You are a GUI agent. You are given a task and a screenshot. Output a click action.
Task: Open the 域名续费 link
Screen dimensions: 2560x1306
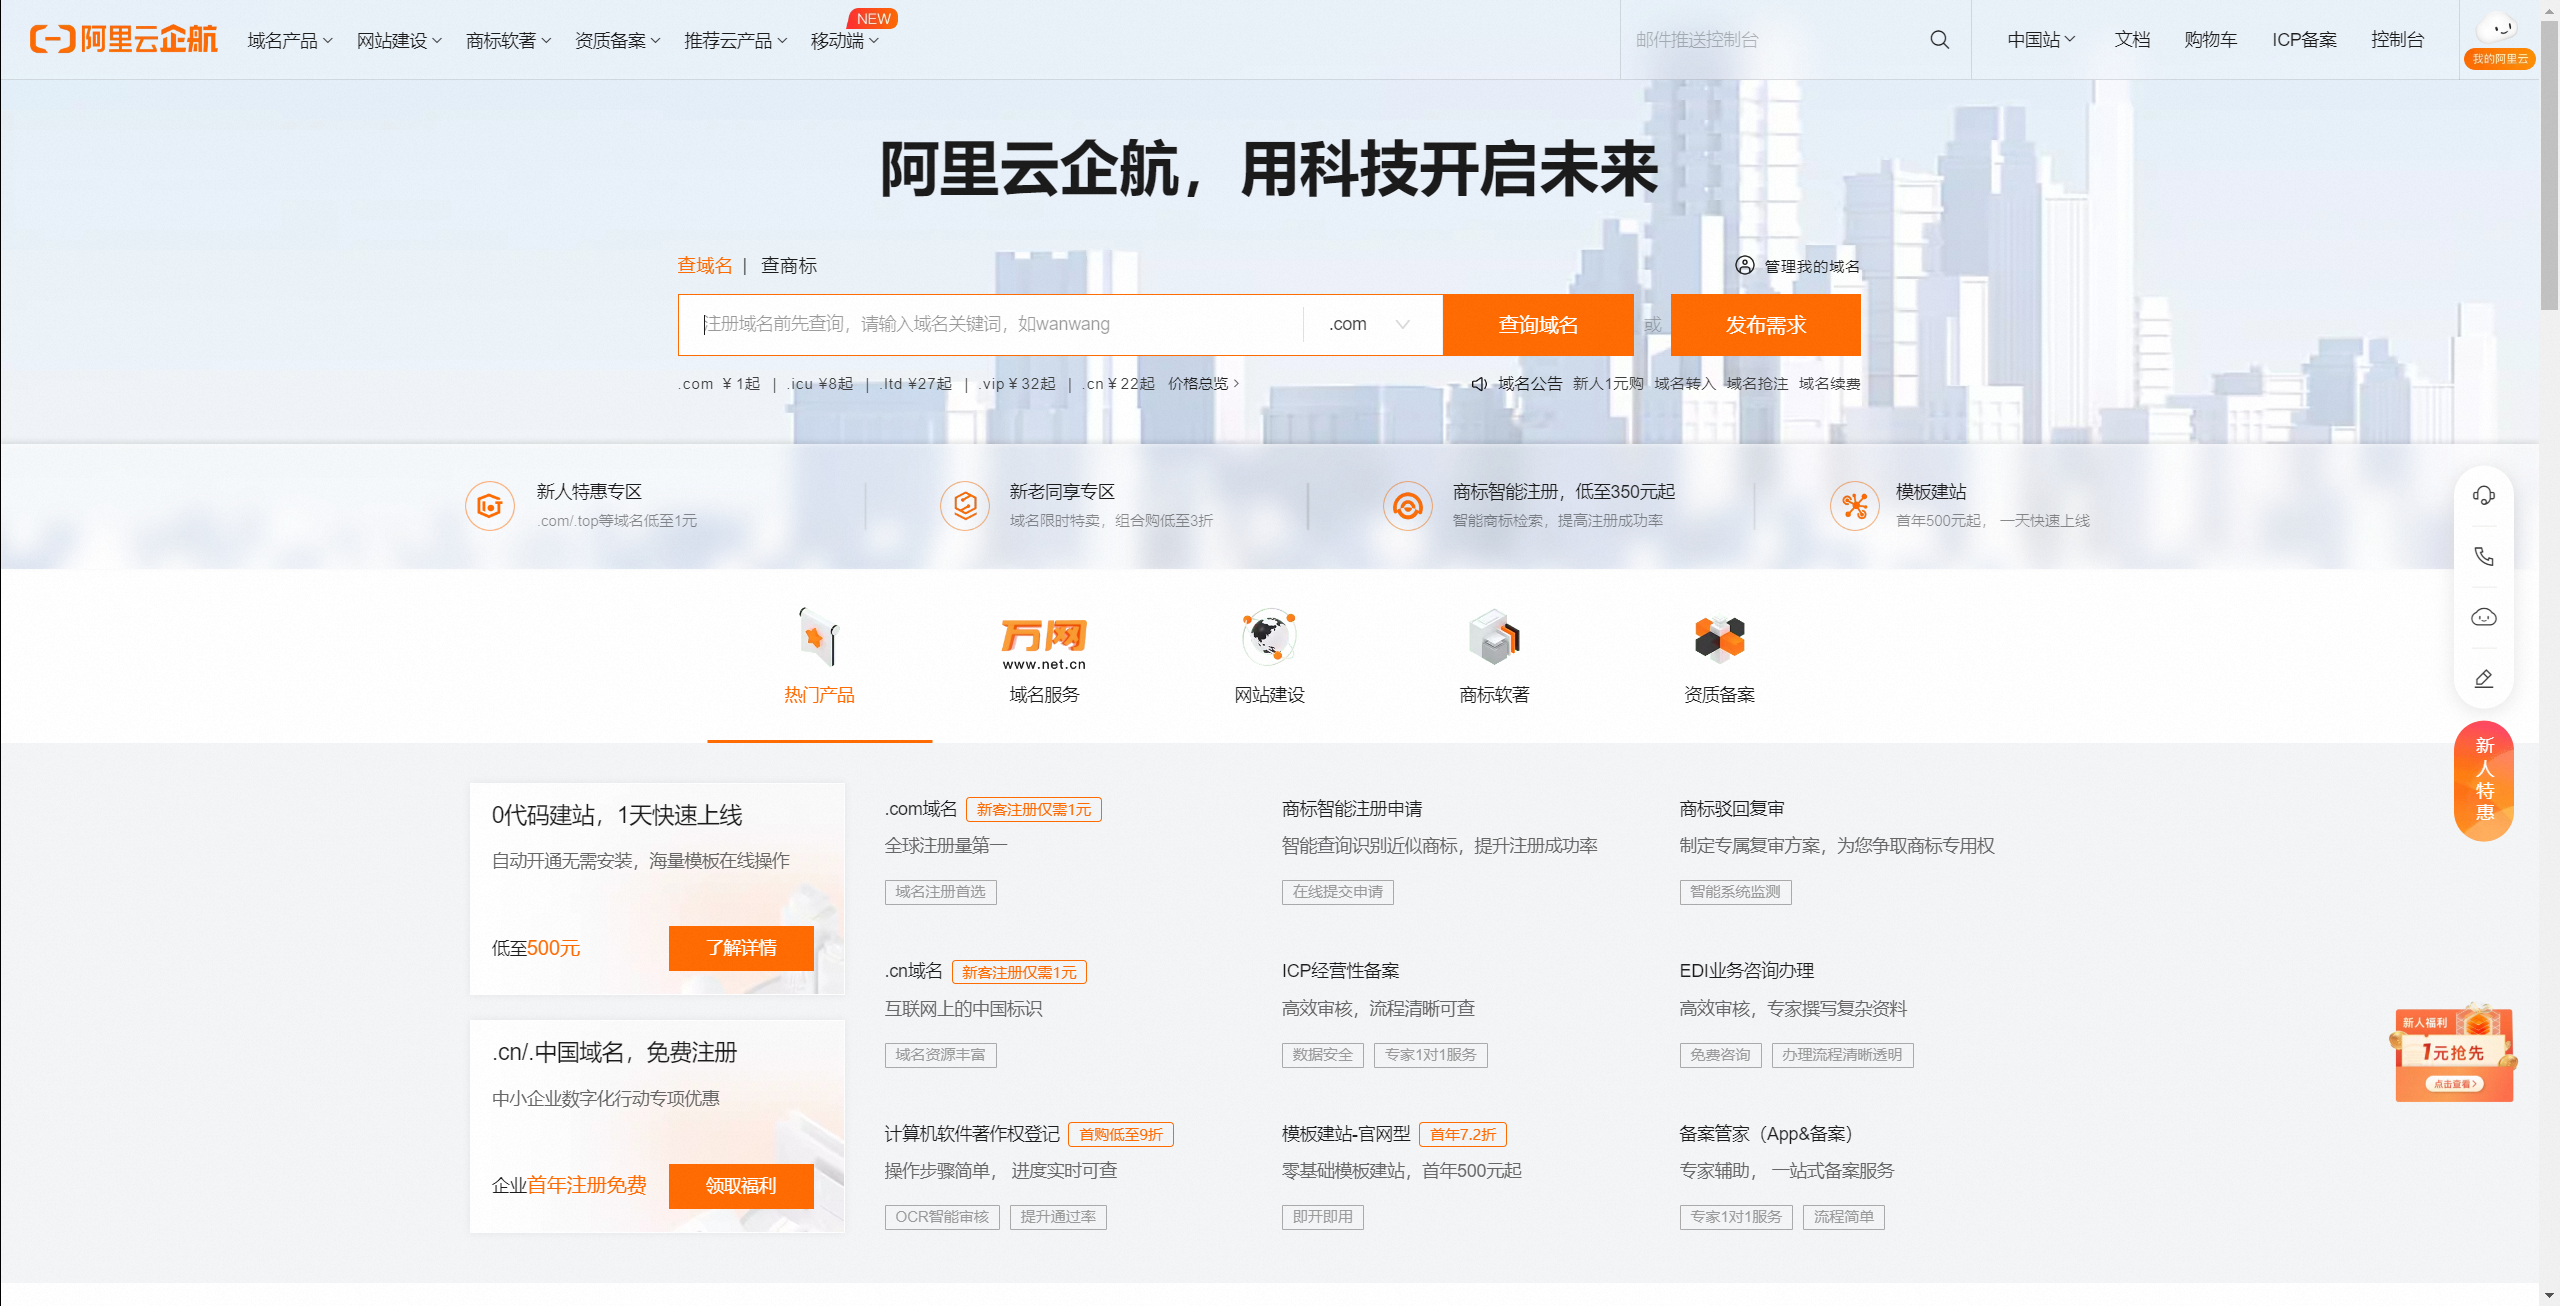pyautogui.click(x=1829, y=384)
